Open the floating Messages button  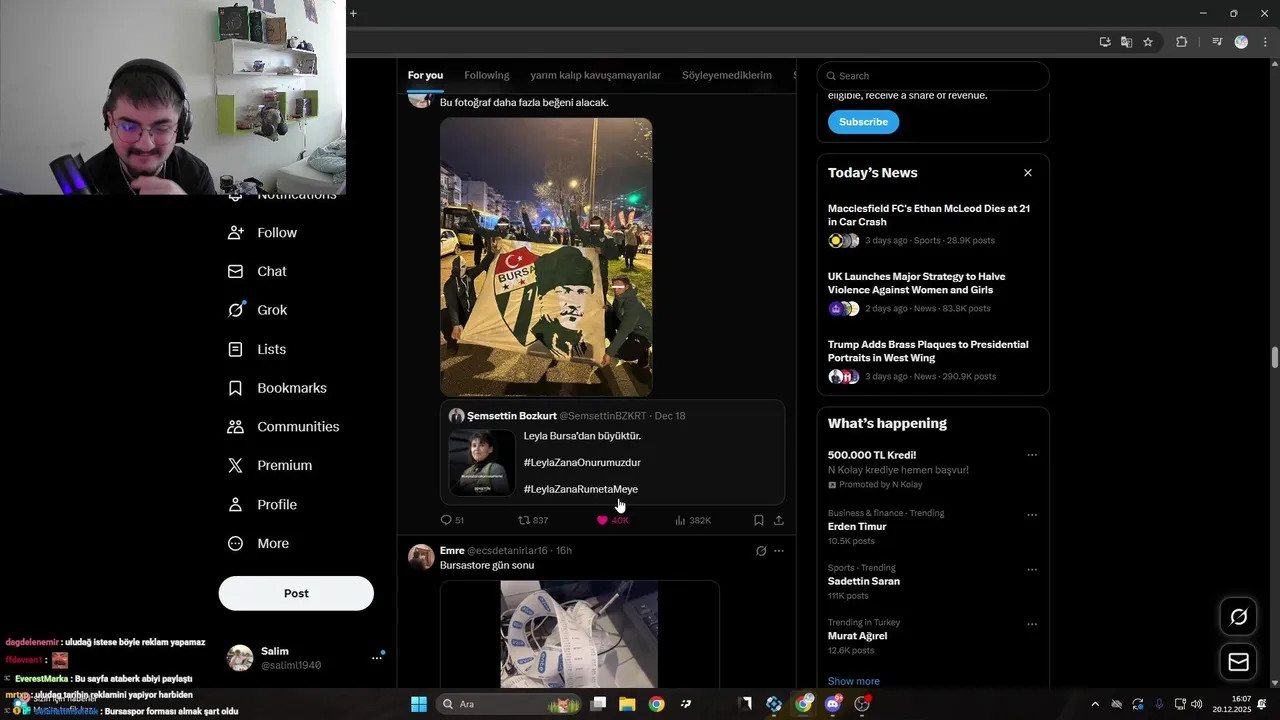coord(1238,662)
